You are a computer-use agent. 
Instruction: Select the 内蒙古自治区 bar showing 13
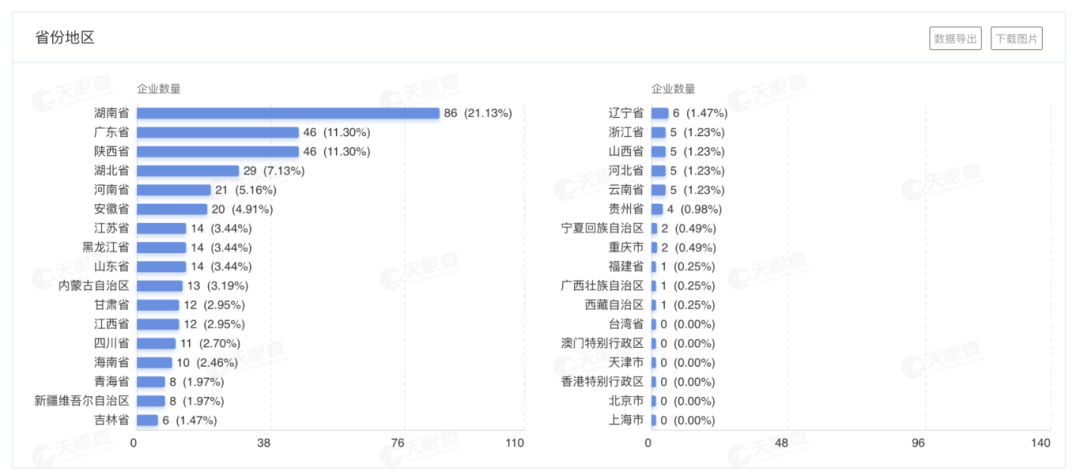[159, 286]
